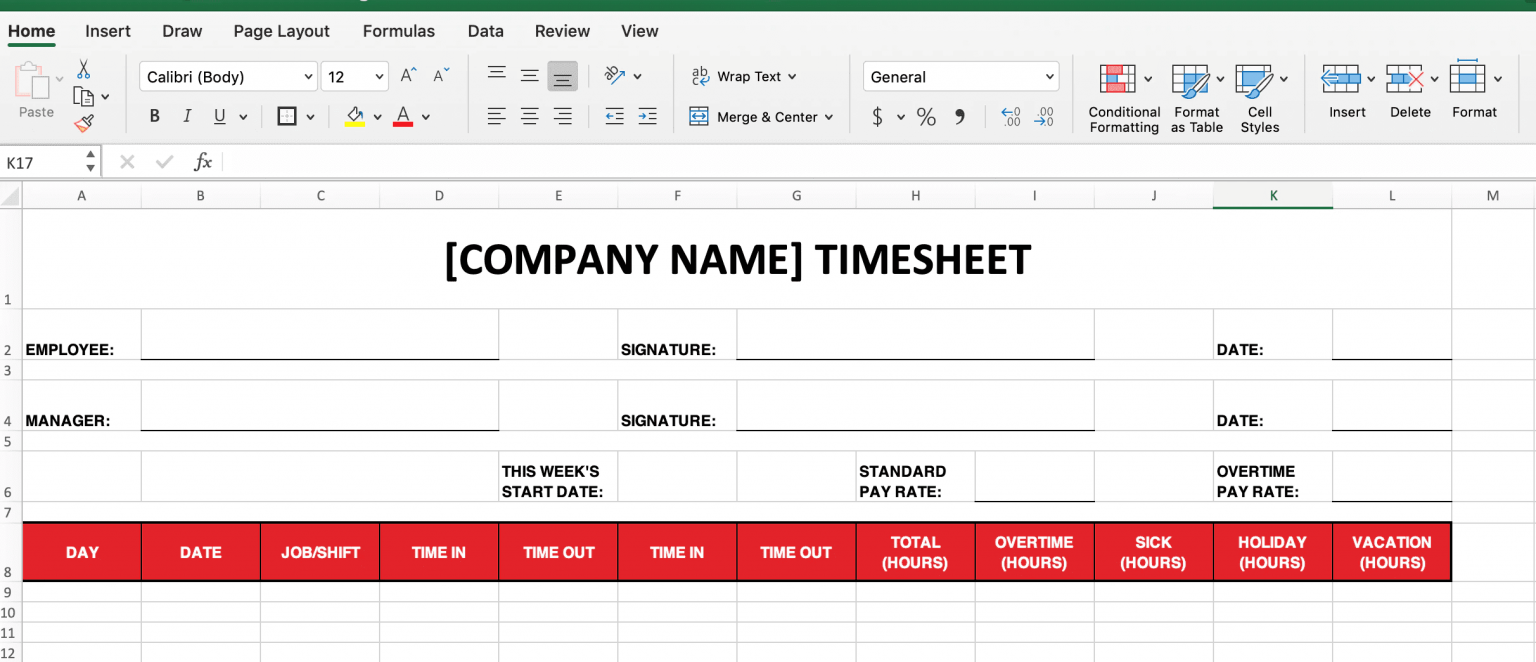Open Conditional Formatting
1536x662 pixels.
click(1124, 99)
